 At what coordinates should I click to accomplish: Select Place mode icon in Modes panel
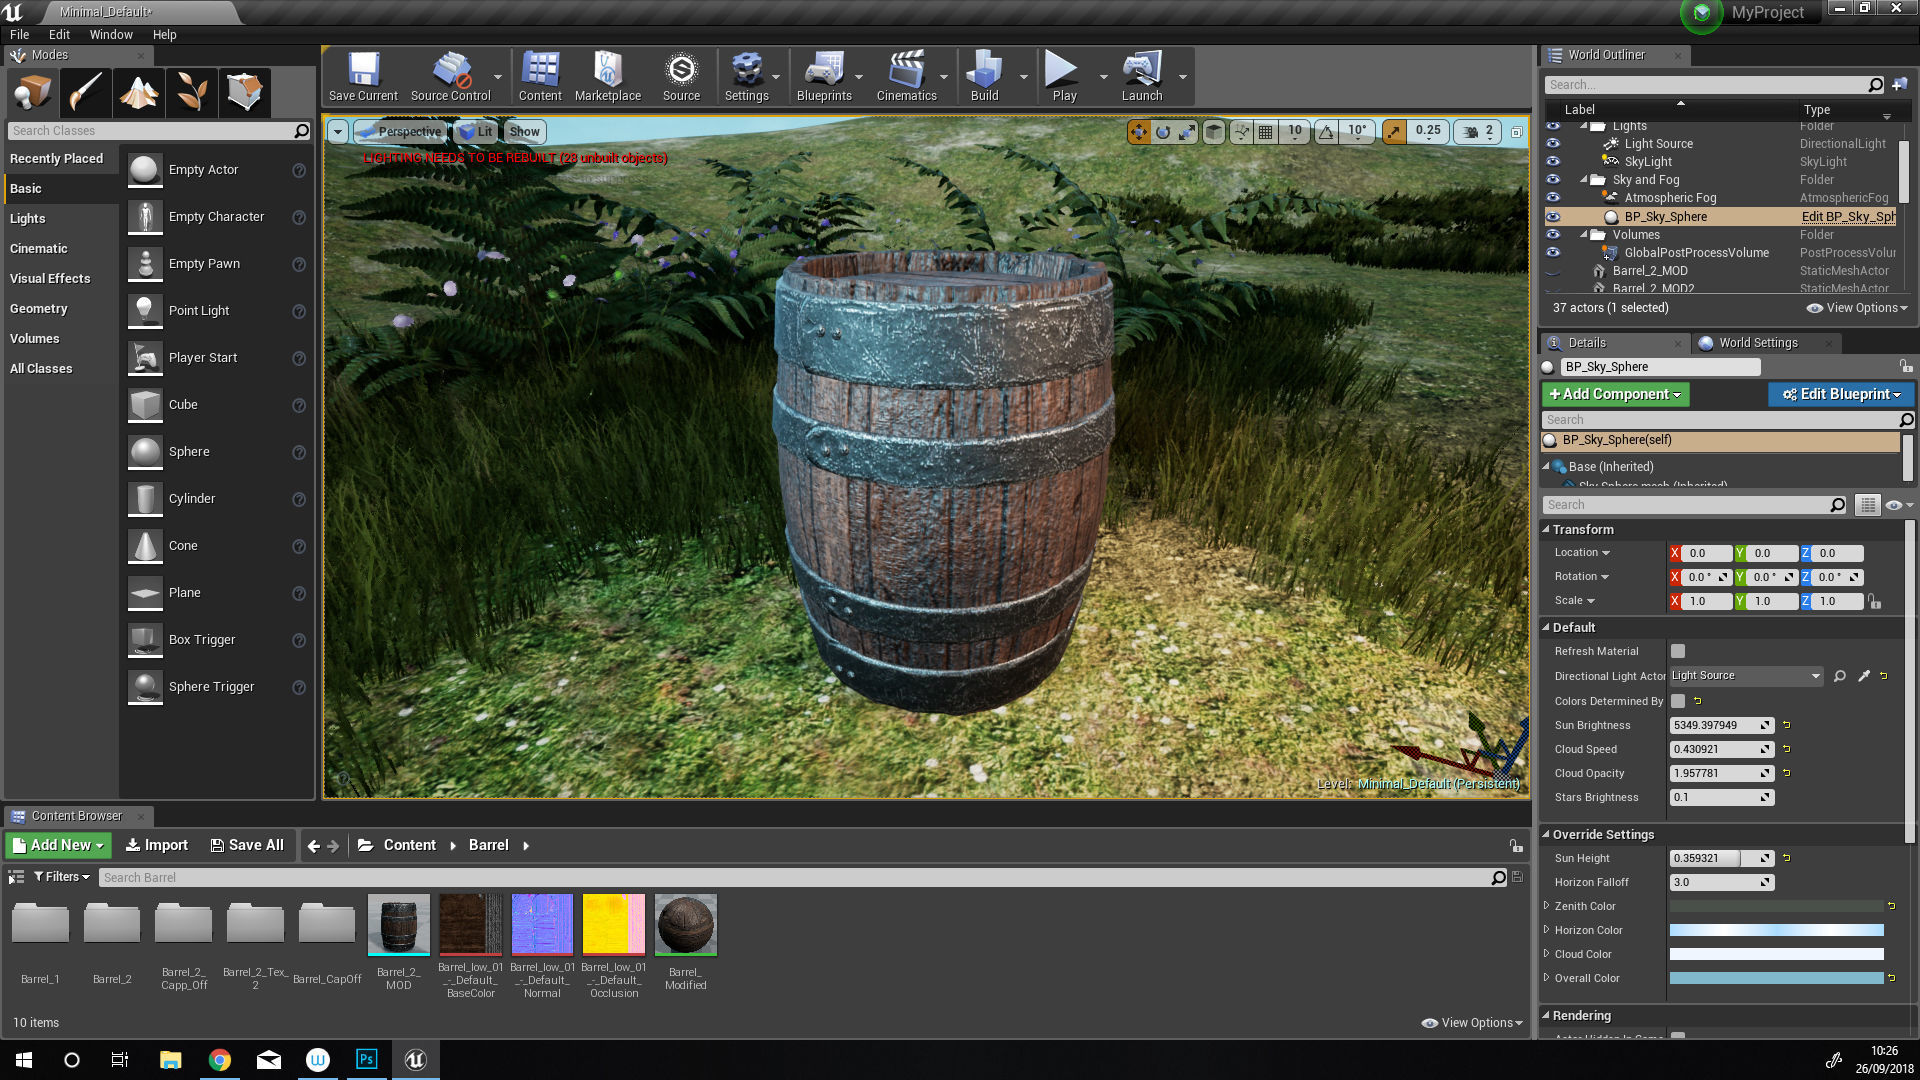click(32, 93)
